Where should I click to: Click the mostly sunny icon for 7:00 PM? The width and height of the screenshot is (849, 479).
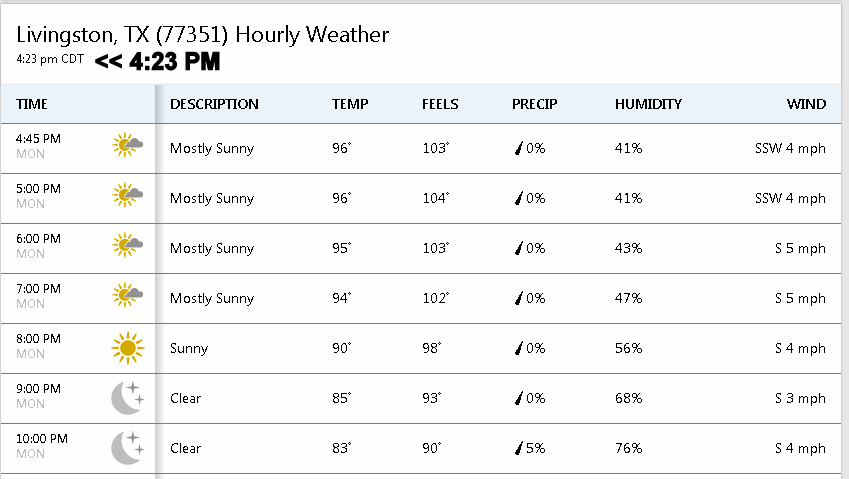pos(127,296)
